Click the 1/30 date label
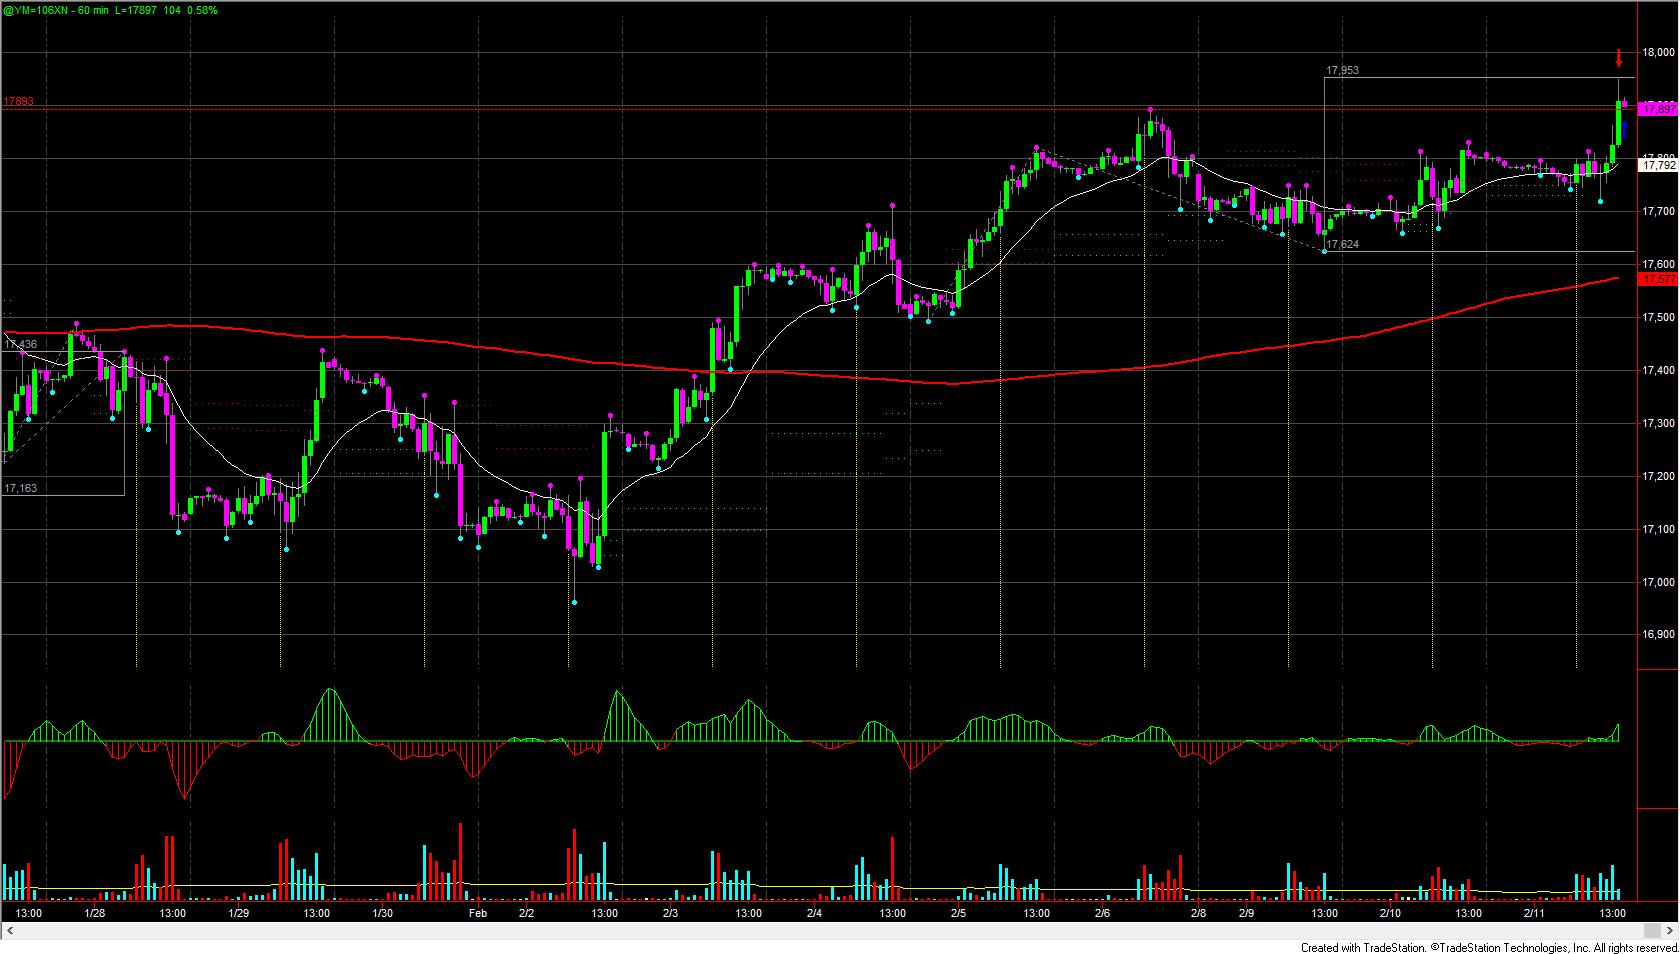The image size is (1680, 954). tap(382, 913)
